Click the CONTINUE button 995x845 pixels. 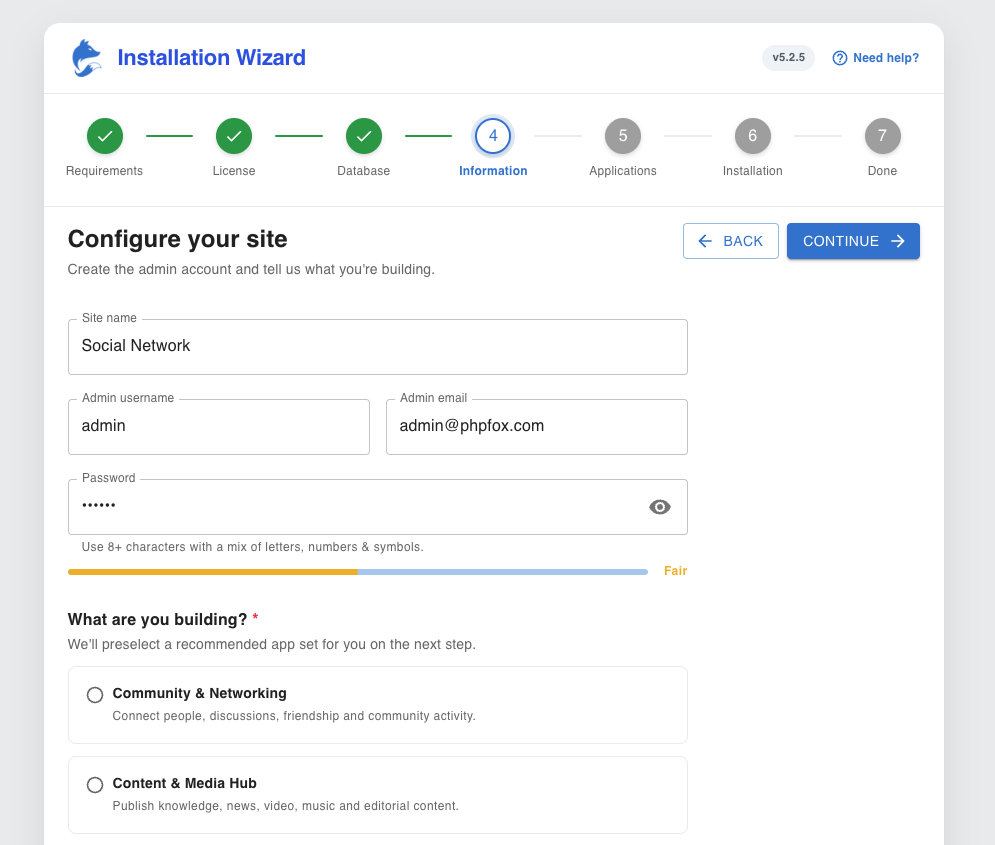pyautogui.click(x=853, y=241)
